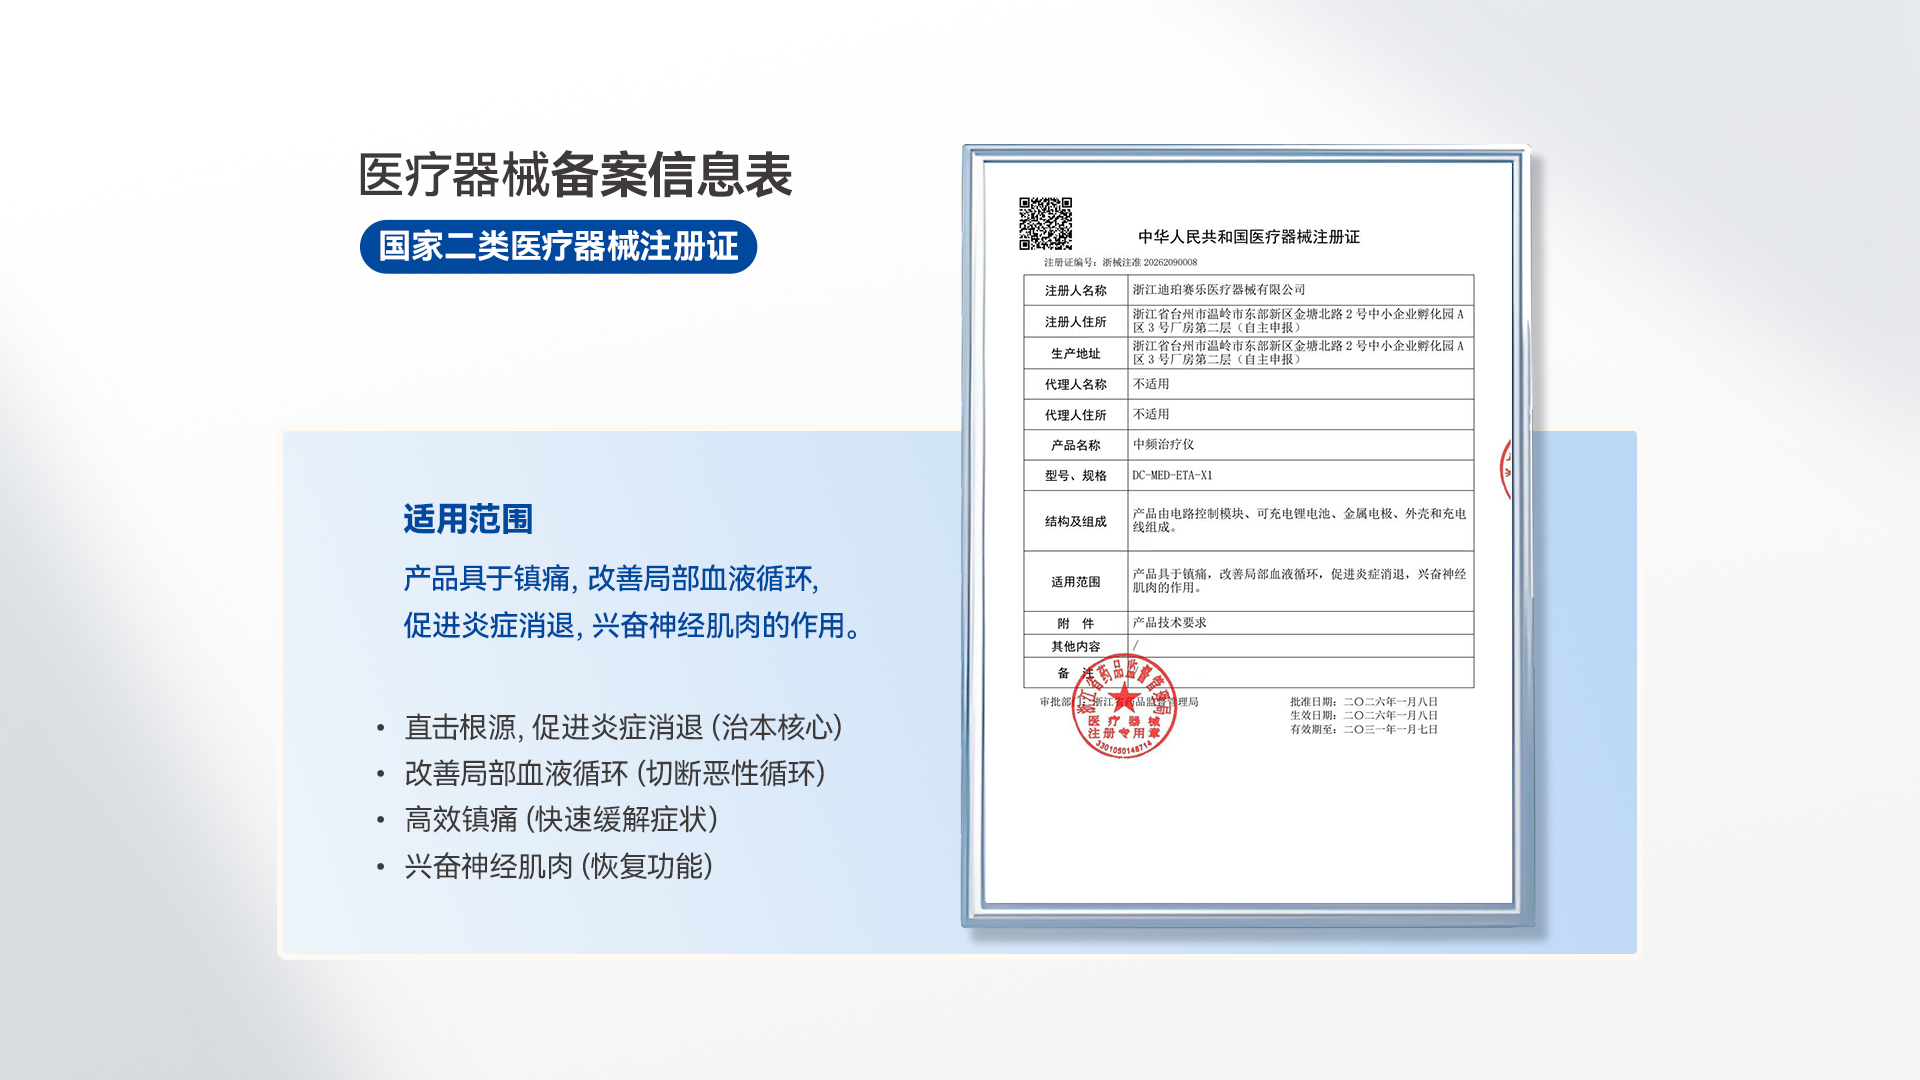Image resolution: width=1920 pixels, height=1080 pixels.
Task: Click the blue badge 国家二类医疗器械注册证
Action: point(558,247)
